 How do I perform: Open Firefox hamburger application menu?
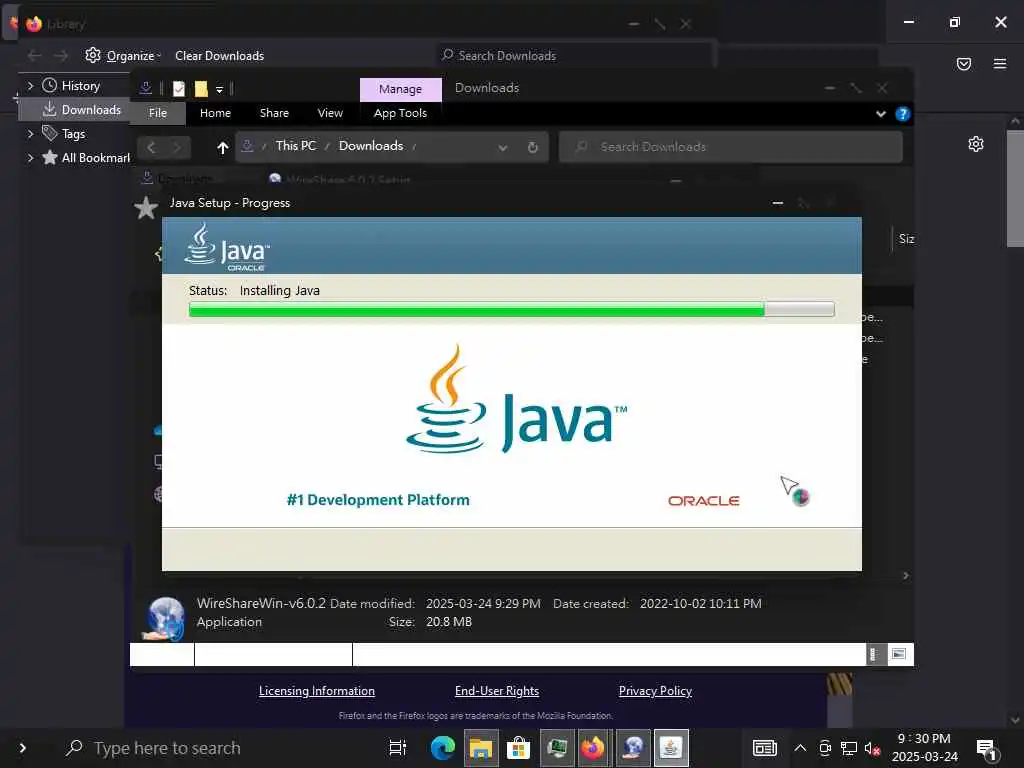(1000, 63)
